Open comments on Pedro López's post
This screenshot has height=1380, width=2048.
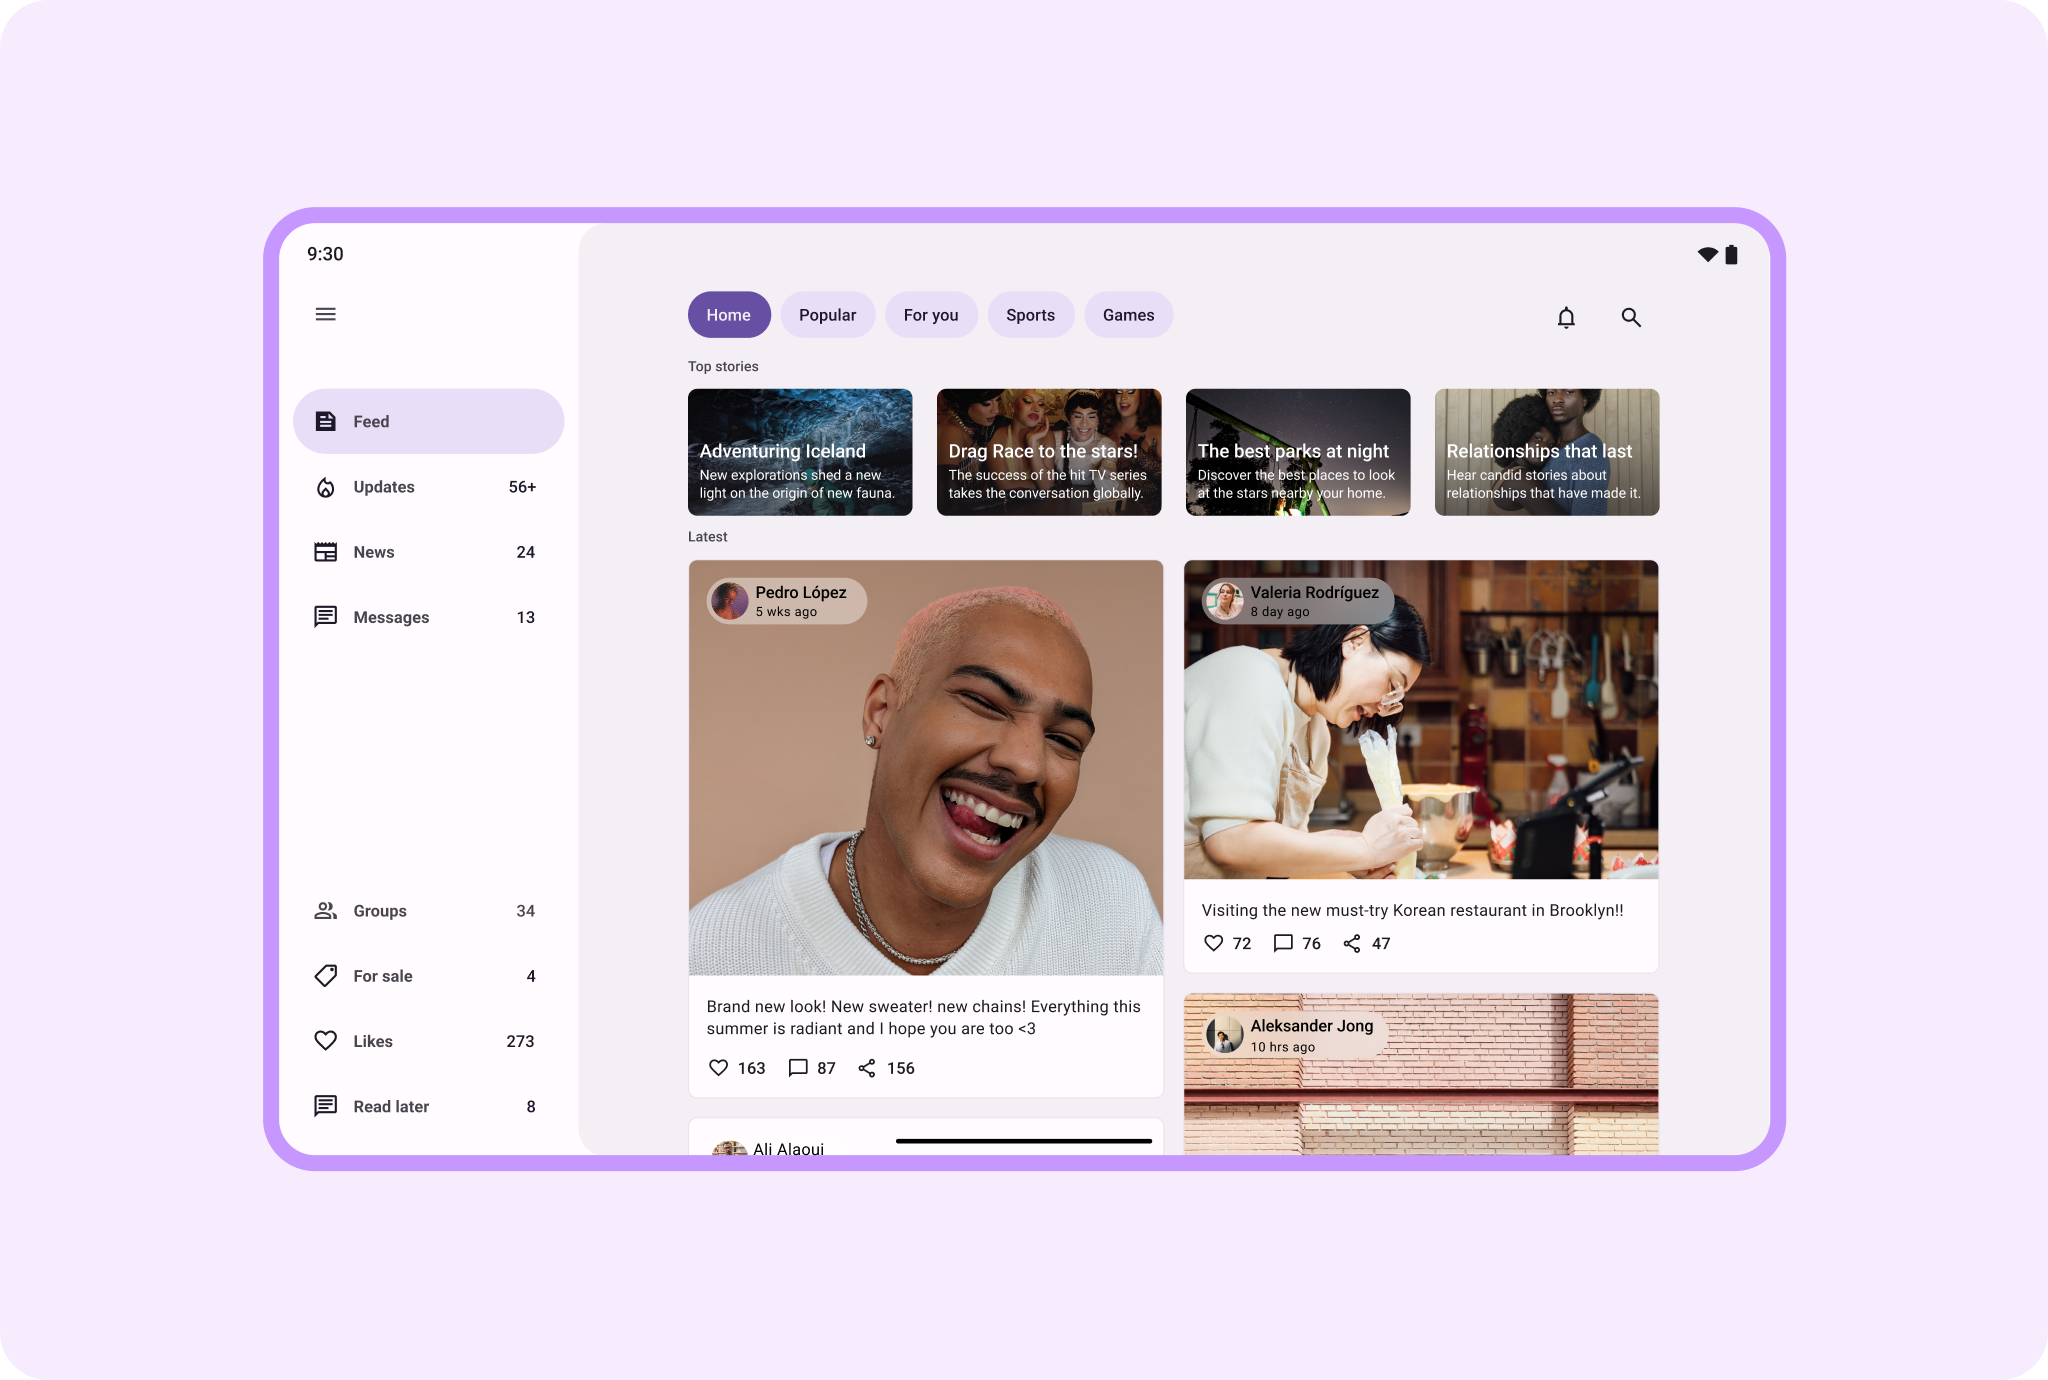pos(798,1068)
